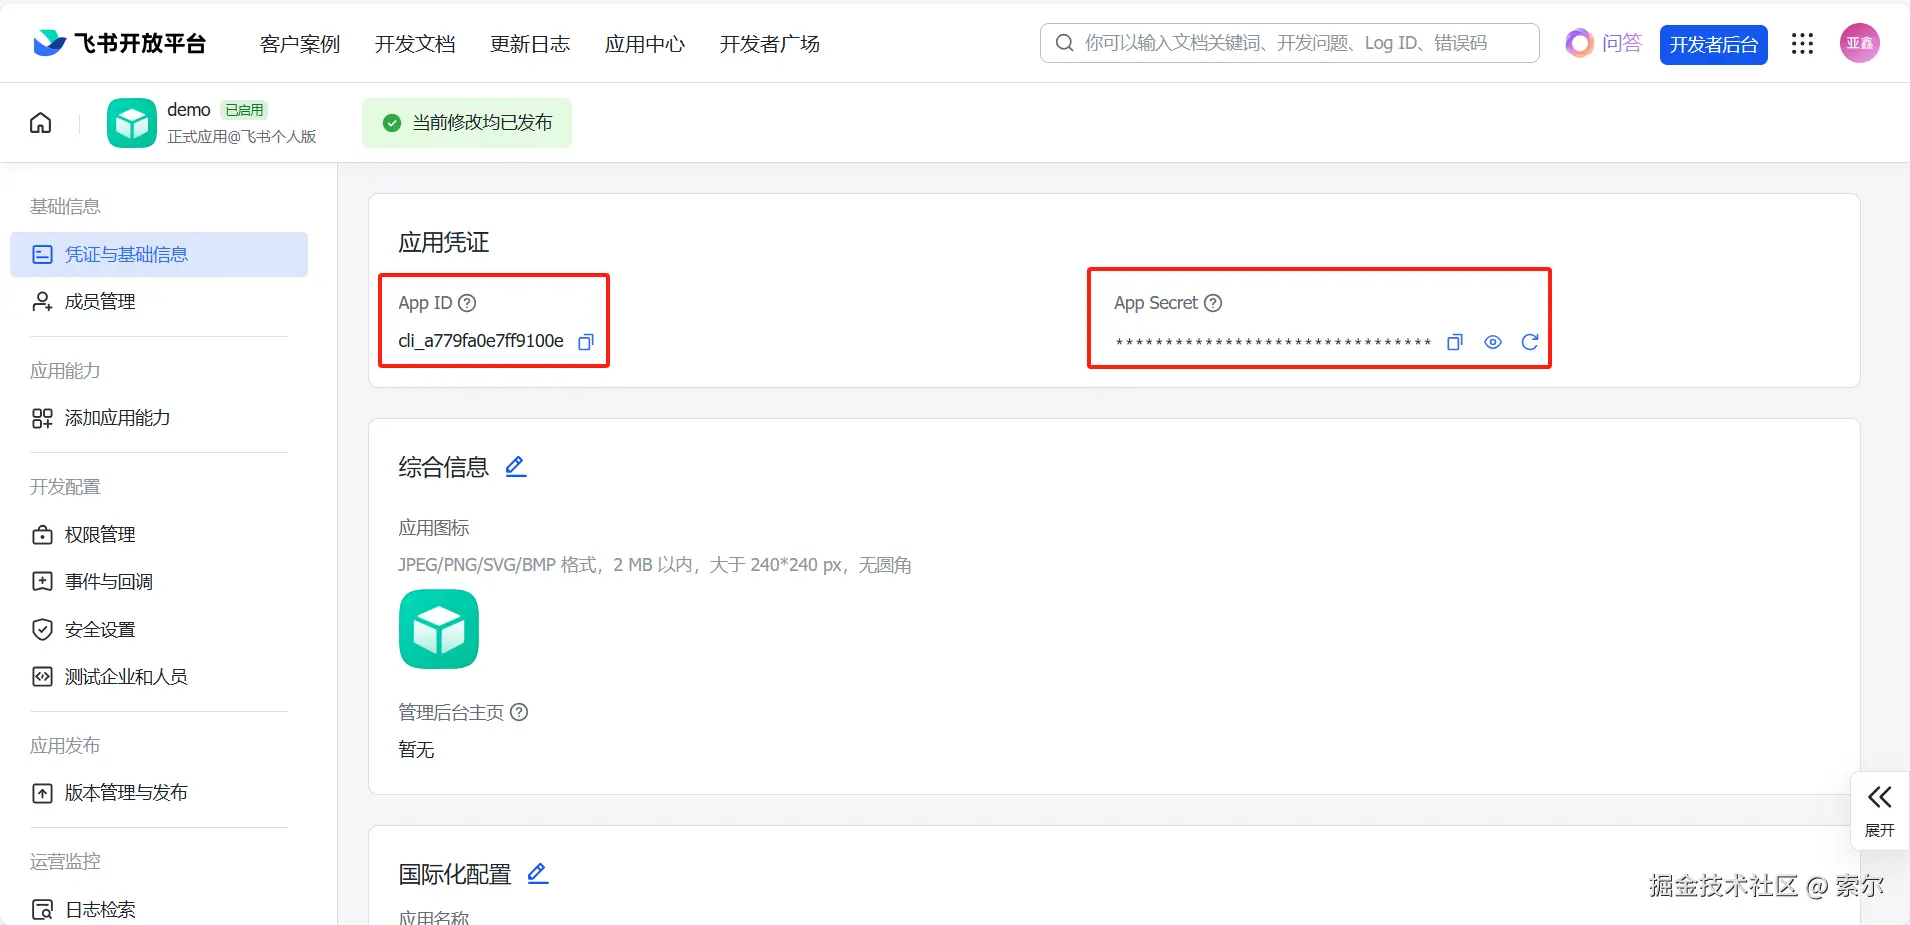
Task: Click the search magnifier icon
Action: [1065, 43]
